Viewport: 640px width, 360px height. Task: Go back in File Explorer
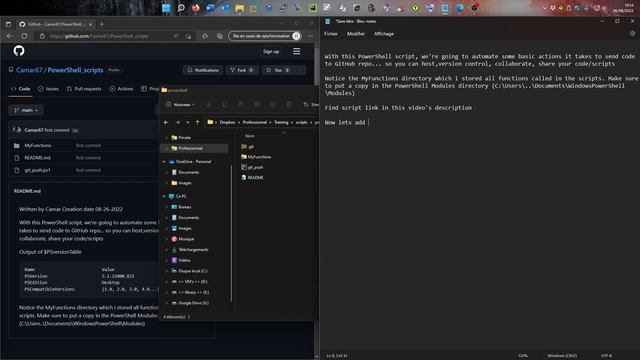(166, 122)
